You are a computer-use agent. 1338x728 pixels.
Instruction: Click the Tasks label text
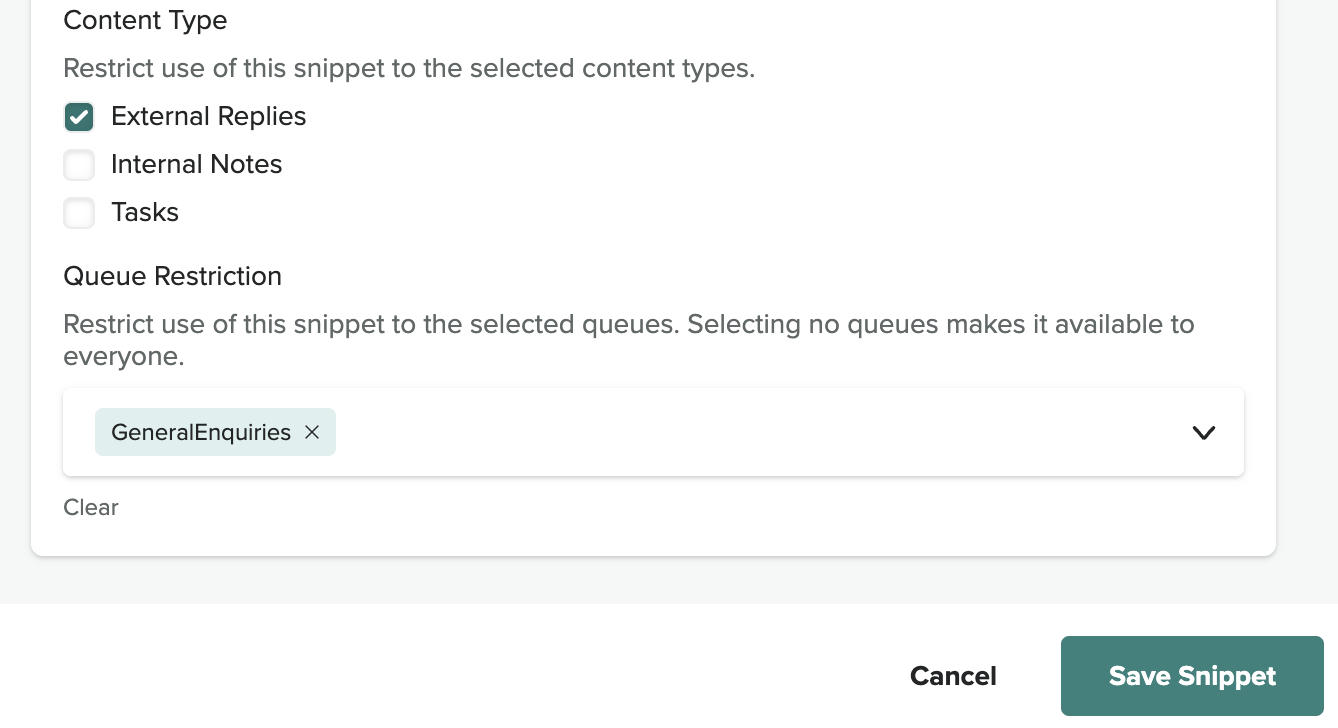(145, 213)
